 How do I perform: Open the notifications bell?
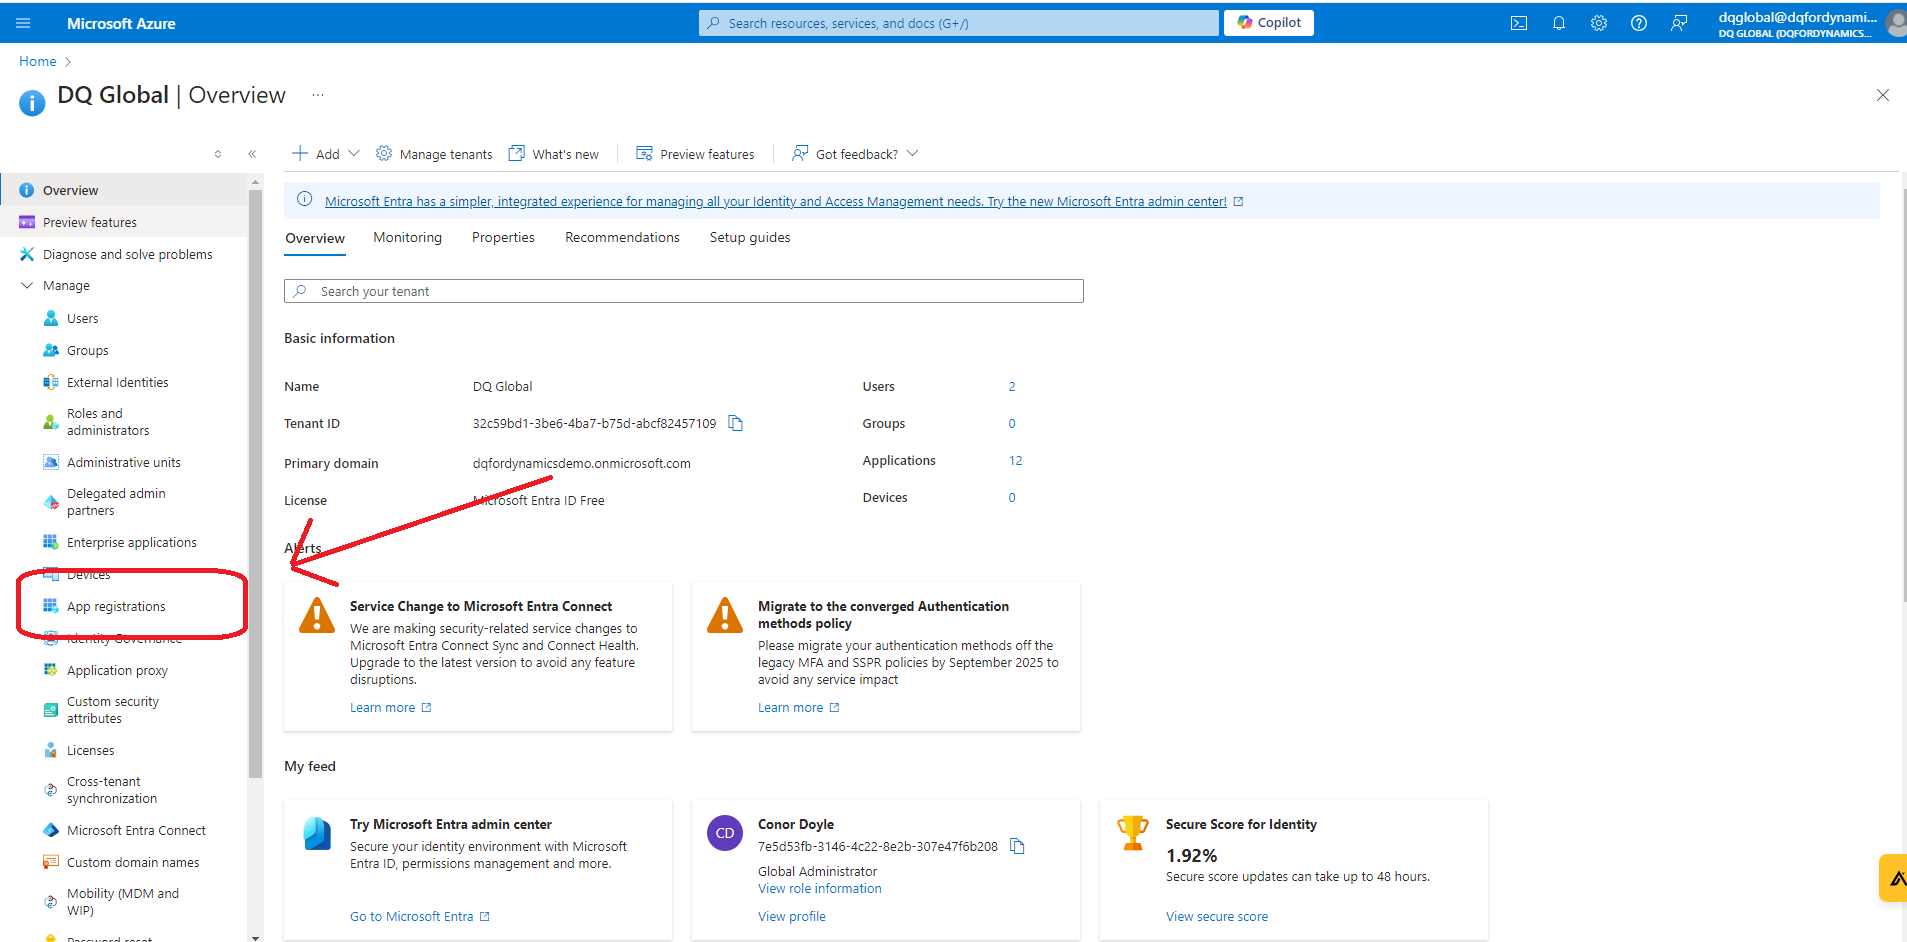1559,23
